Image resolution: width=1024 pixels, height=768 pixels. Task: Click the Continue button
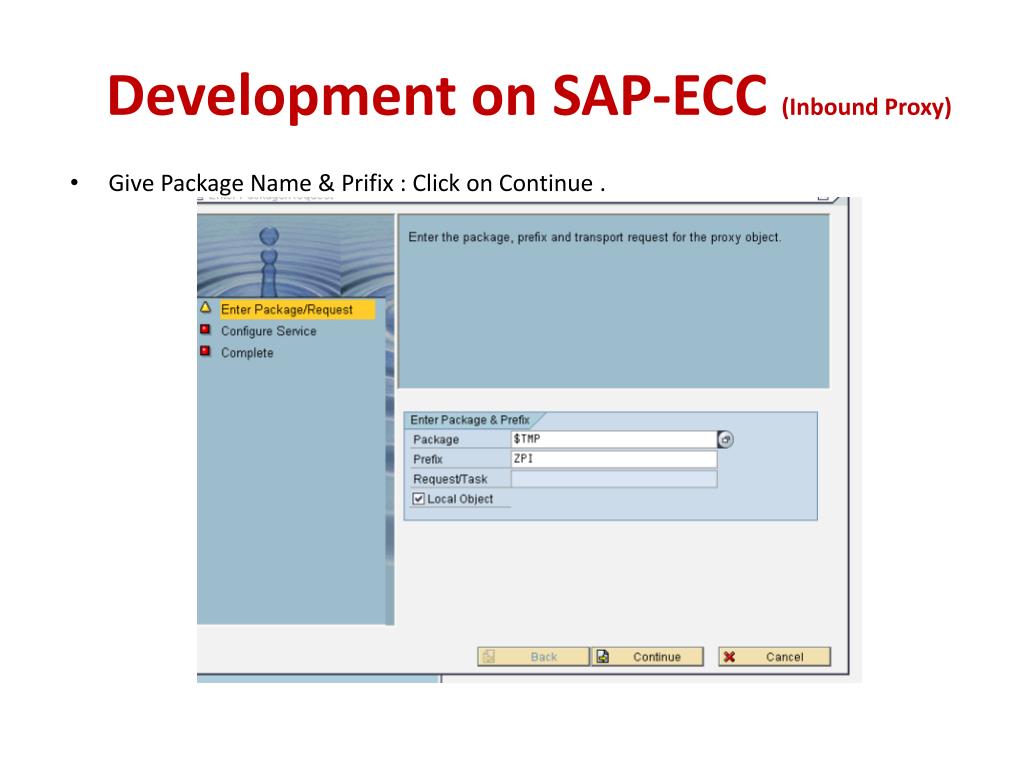[647, 656]
